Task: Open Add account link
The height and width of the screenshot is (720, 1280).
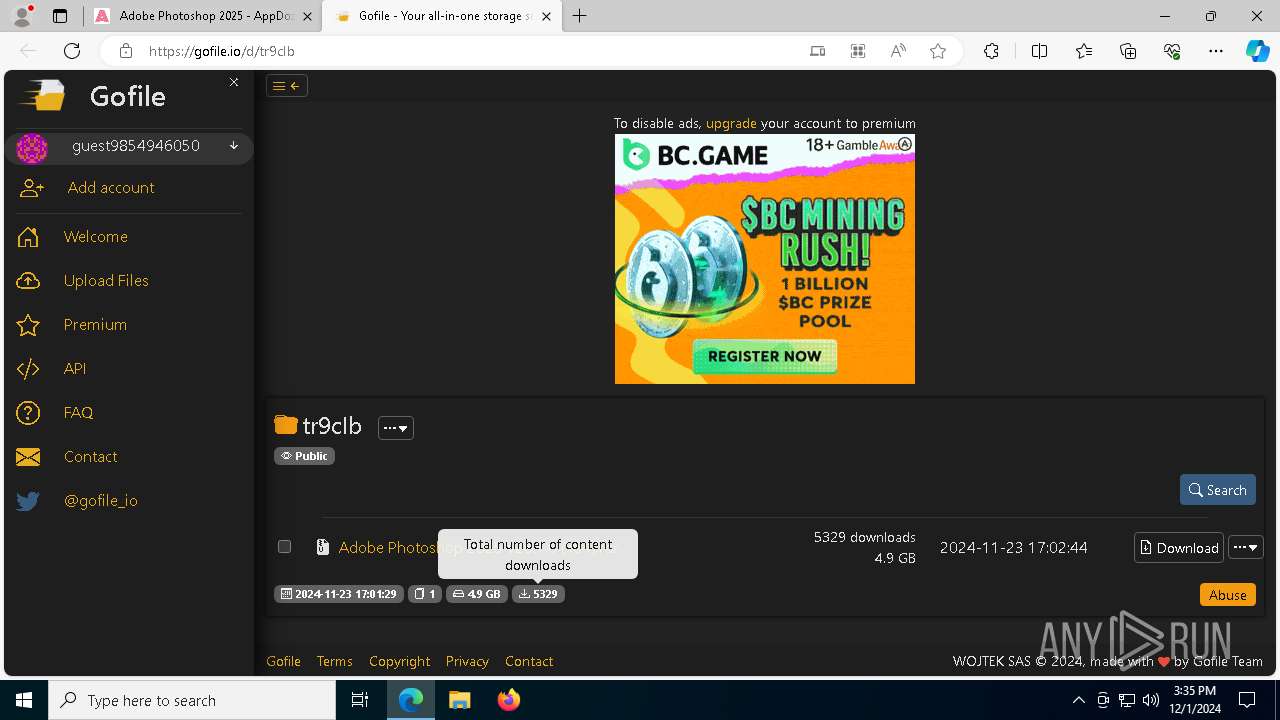Action: point(111,188)
